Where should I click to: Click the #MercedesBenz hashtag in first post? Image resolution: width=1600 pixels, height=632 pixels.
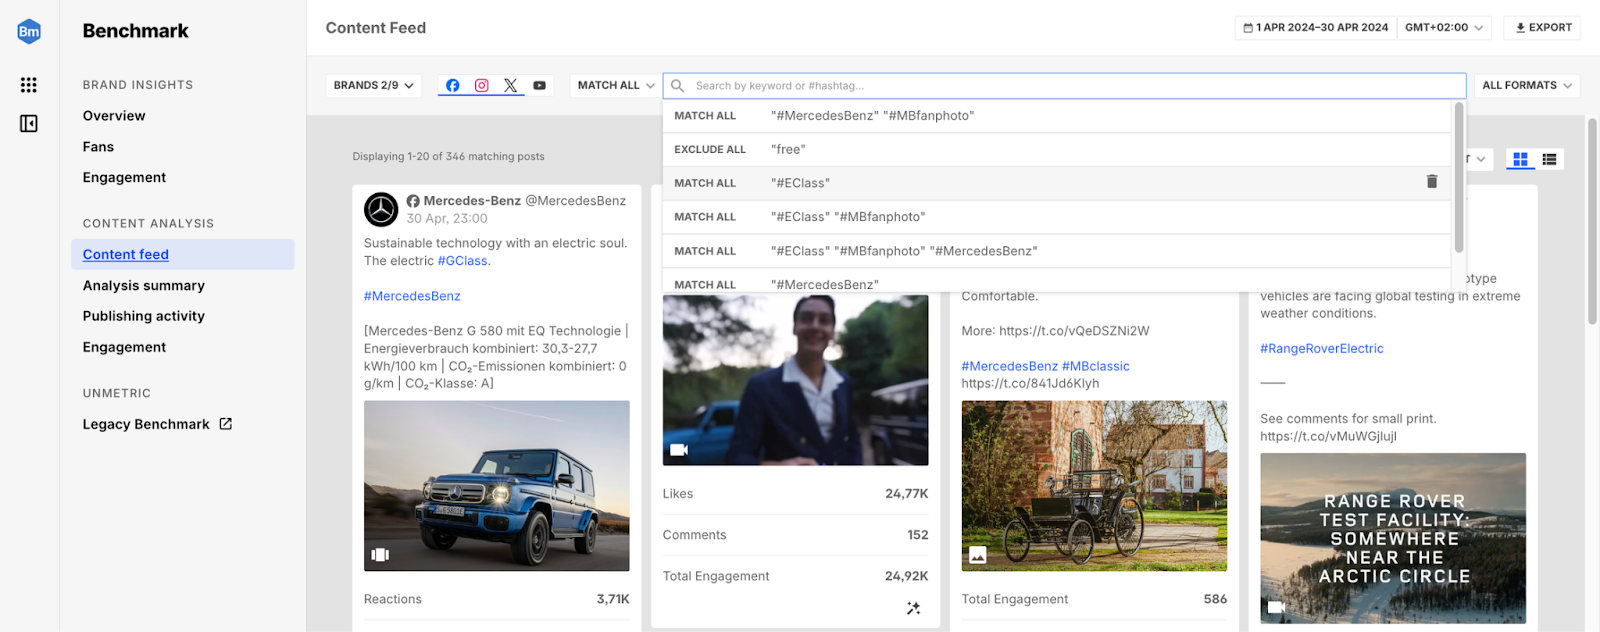[412, 296]
